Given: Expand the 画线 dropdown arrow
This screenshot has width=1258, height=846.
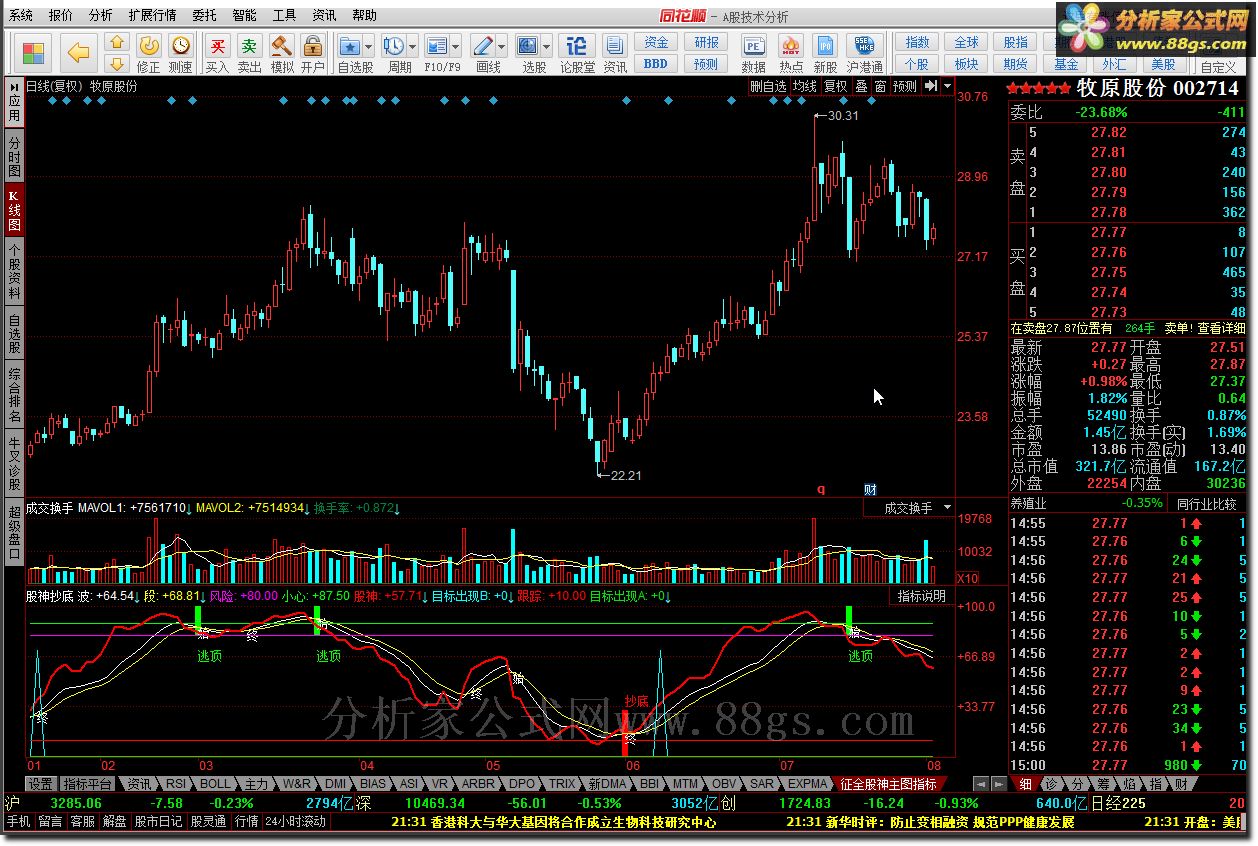Looking at the screenshot, I should [503, 47].
